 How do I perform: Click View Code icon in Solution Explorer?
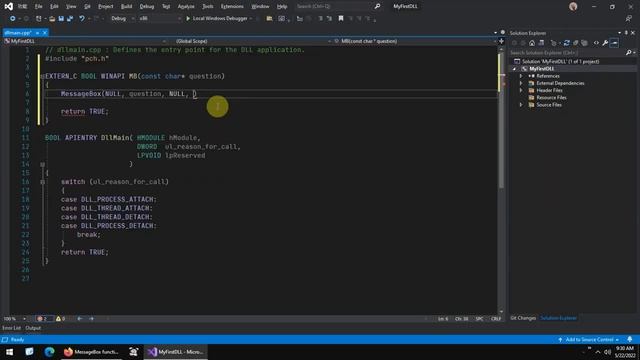pyautogui.click(x=596, y=43)
